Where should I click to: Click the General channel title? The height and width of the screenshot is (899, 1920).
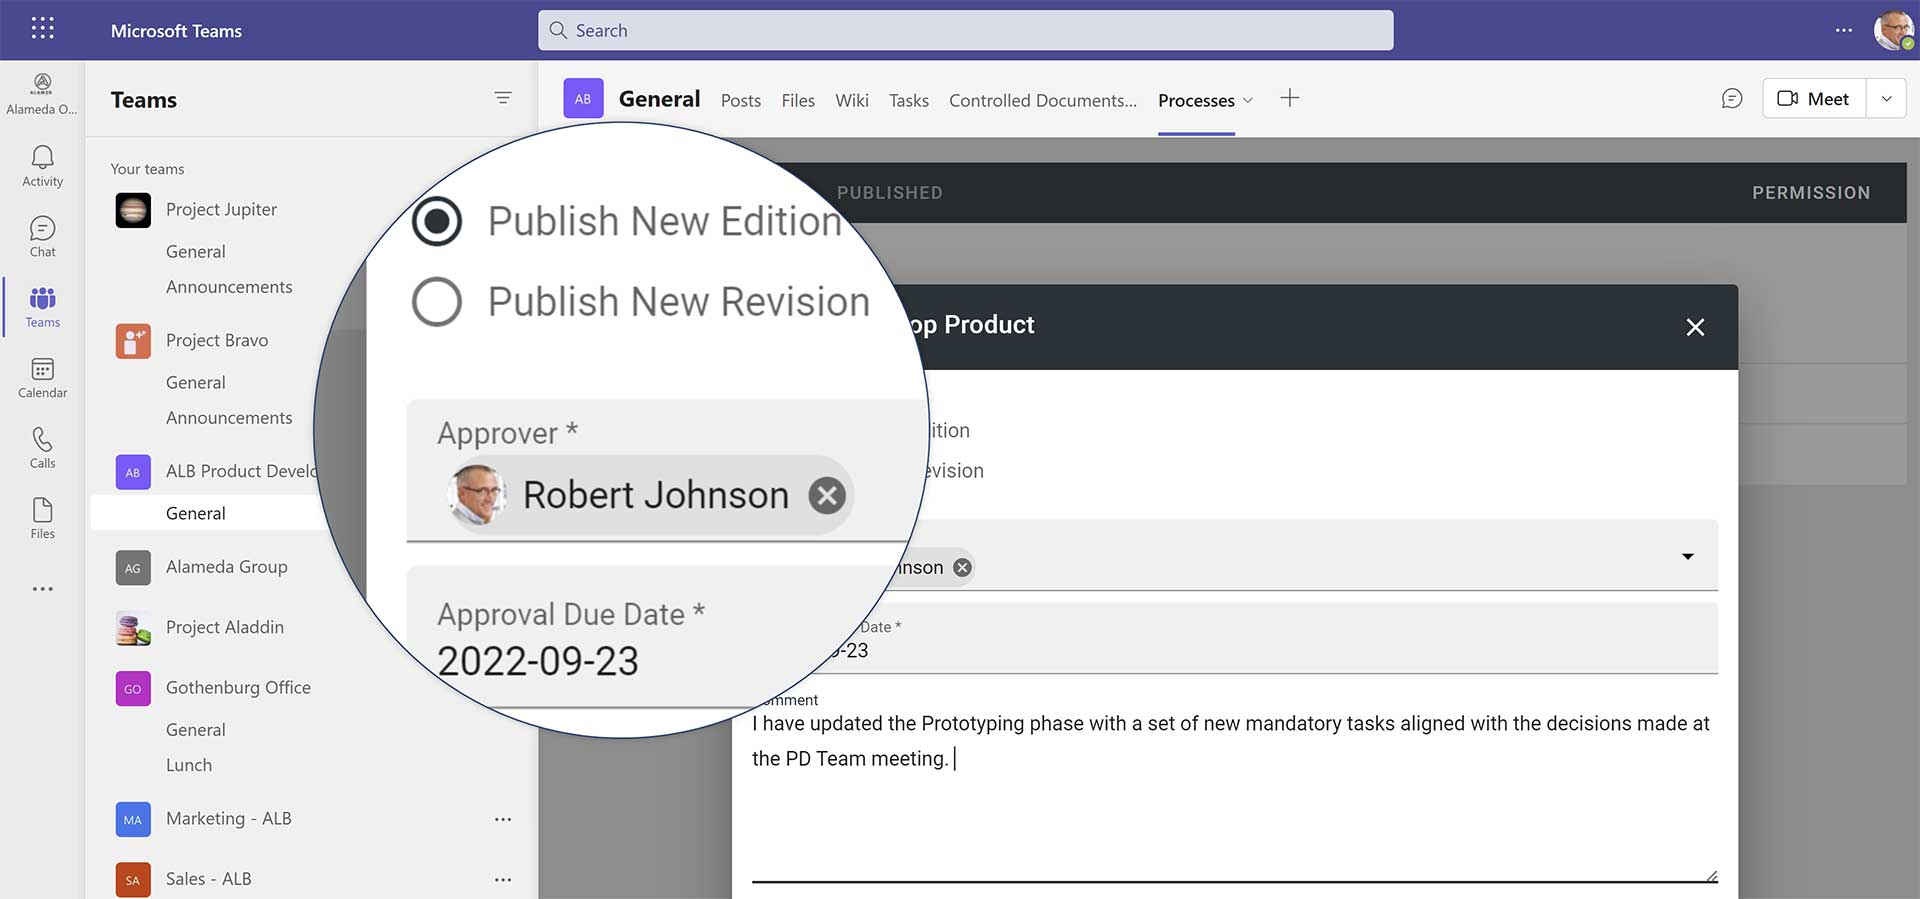pos(659,99)
